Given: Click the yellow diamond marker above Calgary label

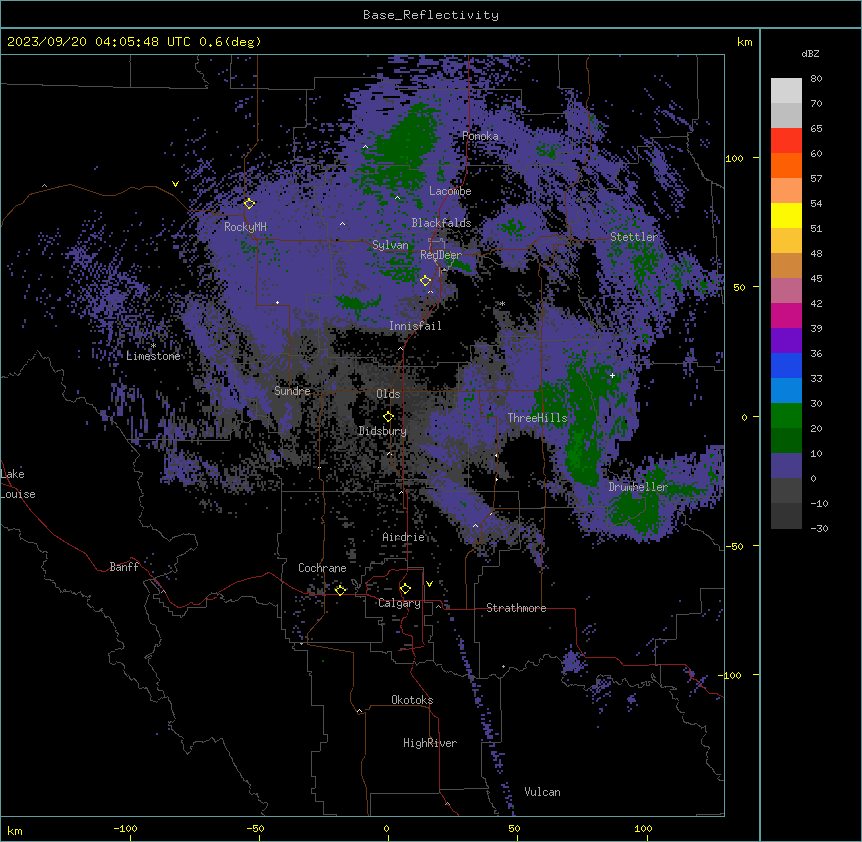Looking at the screenshot, I should 405,589.
